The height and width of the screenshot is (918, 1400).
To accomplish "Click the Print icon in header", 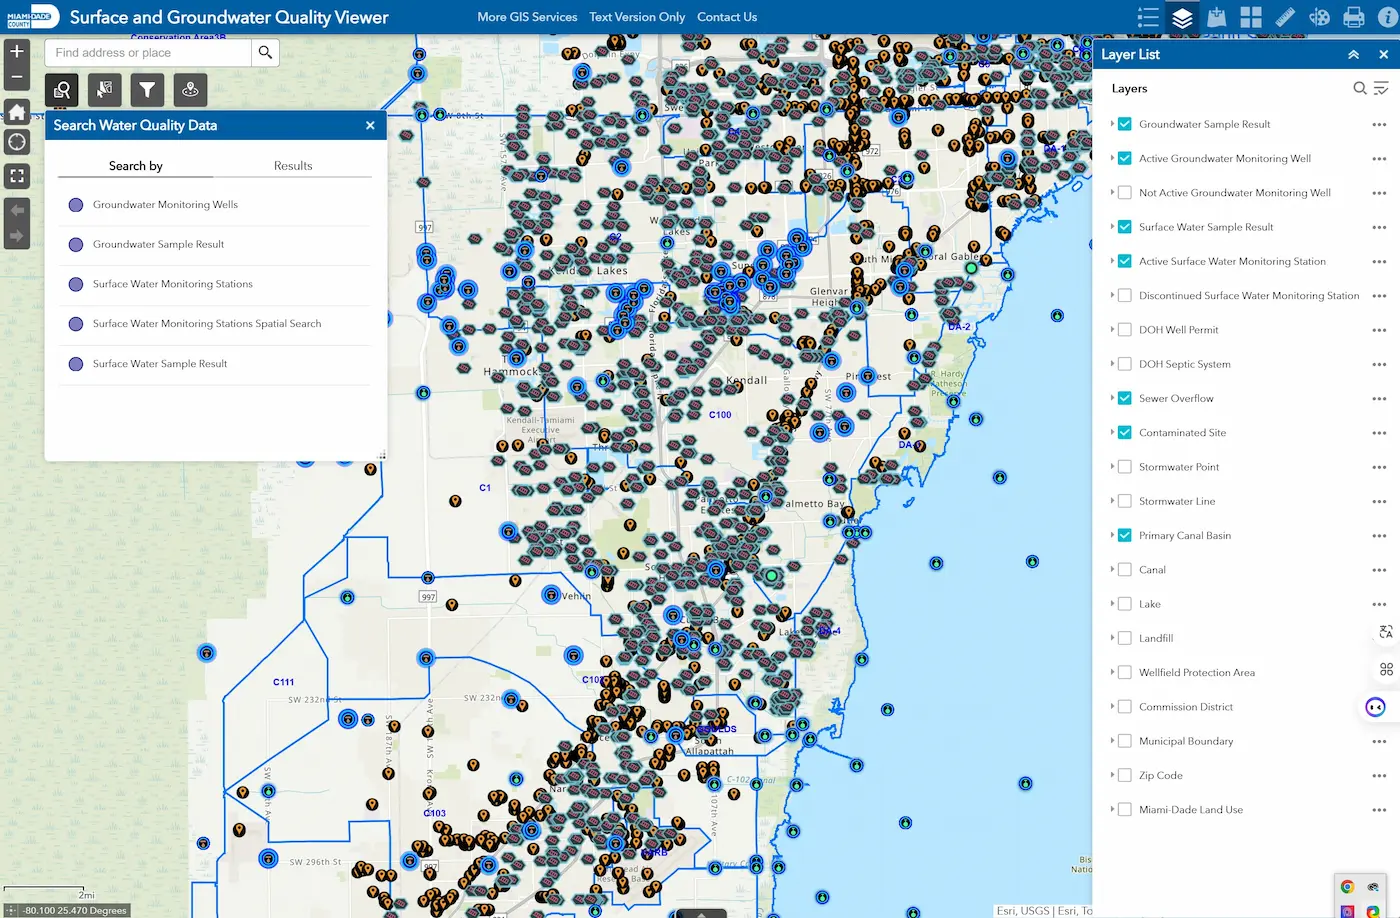I will pyautogui.click(x=1354, y=17).
